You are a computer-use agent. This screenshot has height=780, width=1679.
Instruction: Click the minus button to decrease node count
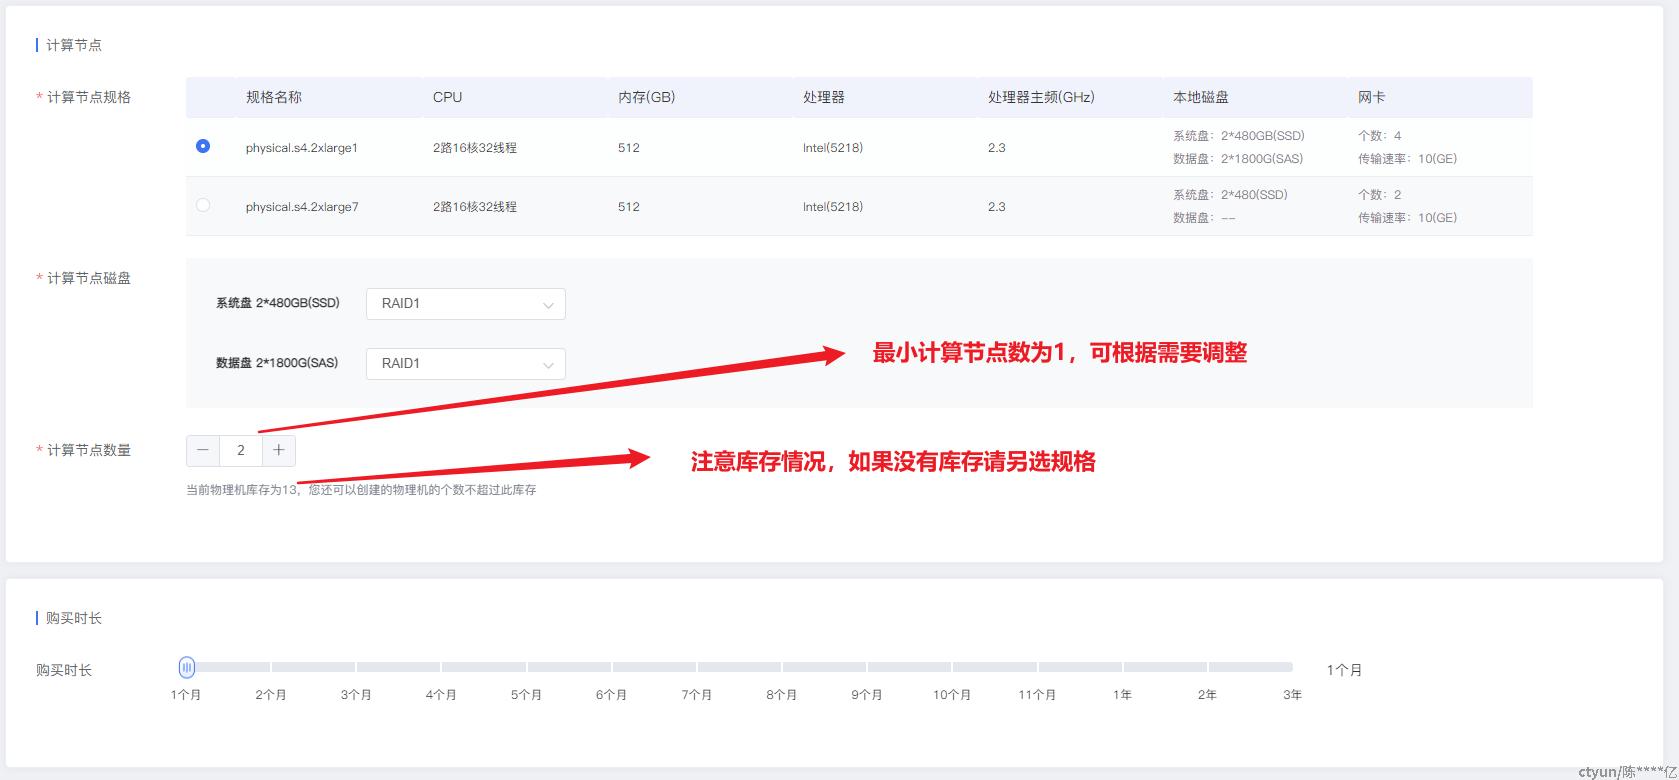(x=203, y=450)
